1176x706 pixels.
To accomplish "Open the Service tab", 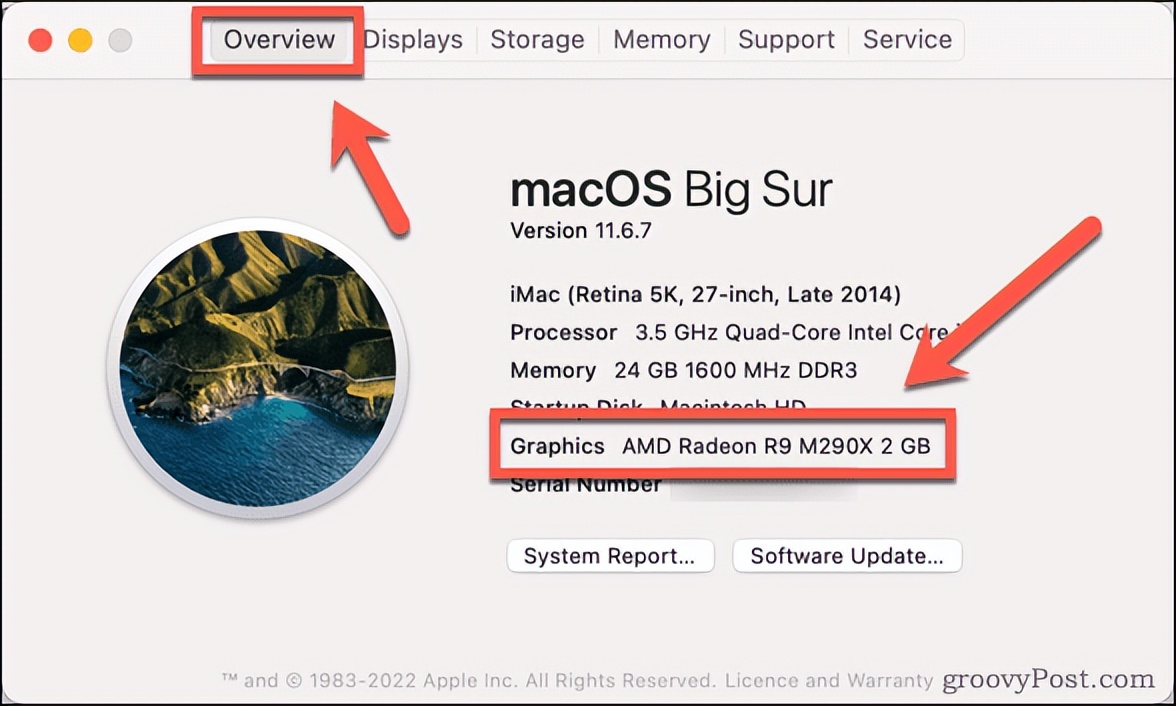I will click(907, 40).
